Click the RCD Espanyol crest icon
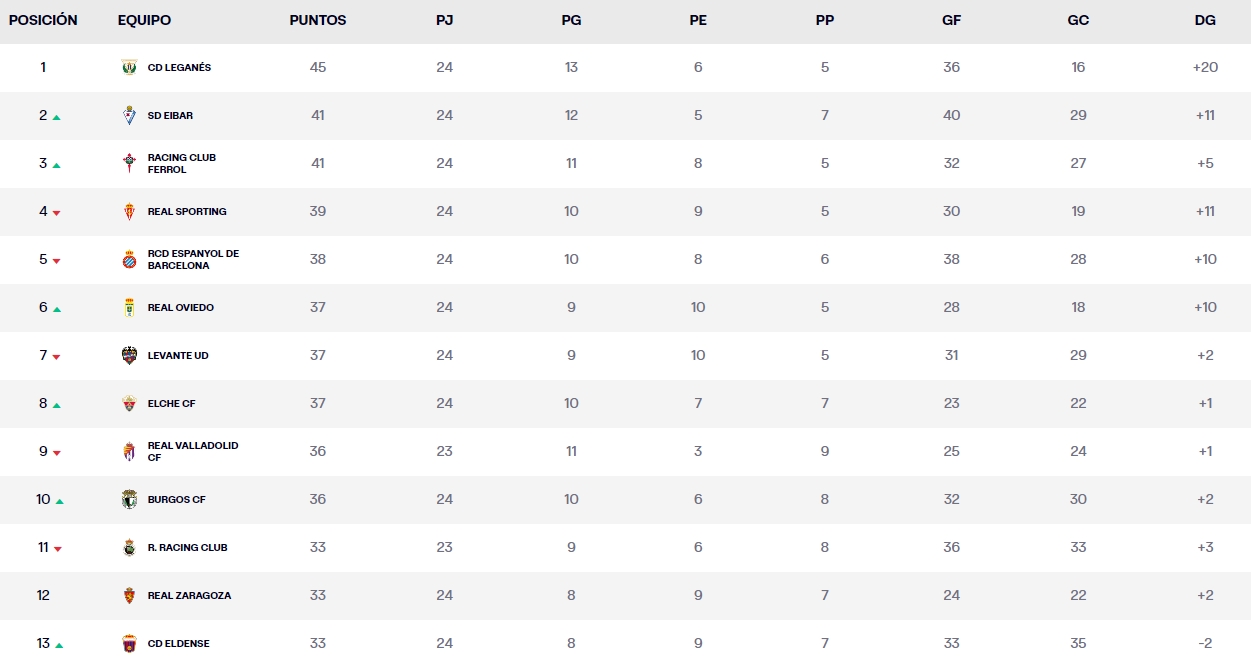Image resolution: width=1251 pixels, height=663 pixels. (x=128, y=259)
